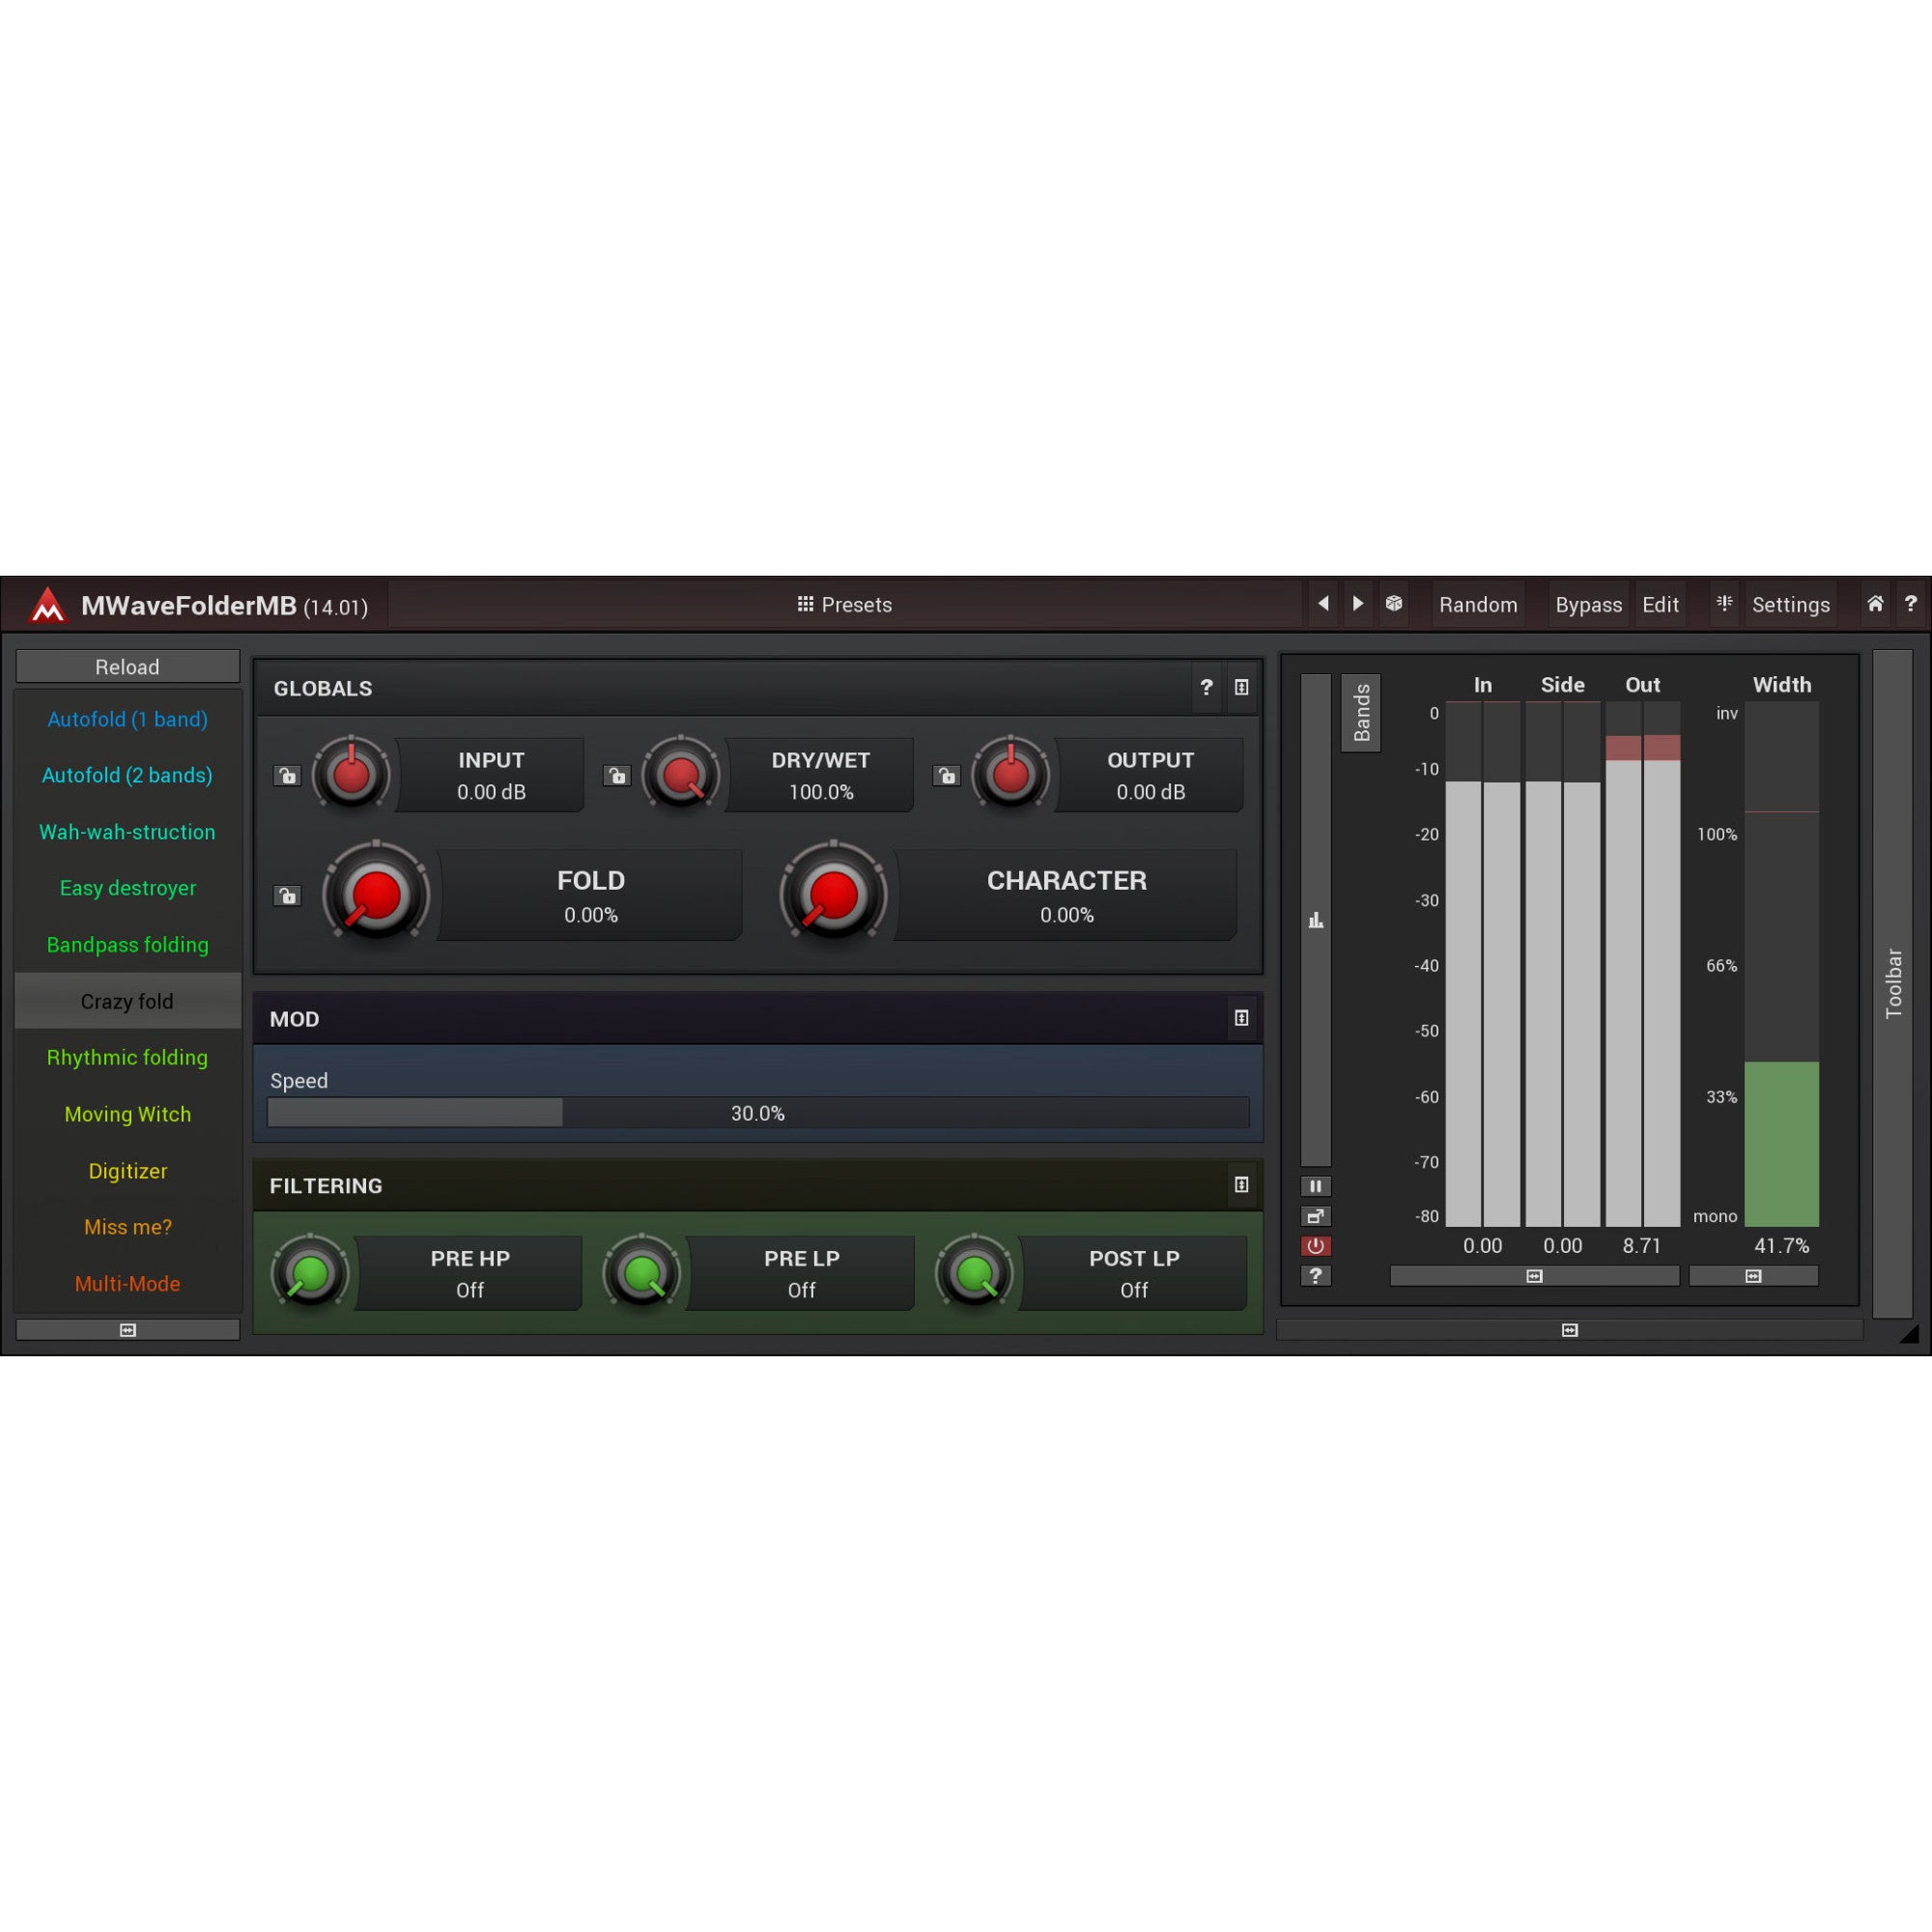Click the Pre HP green knob
The height and width of the screenshot is (1932, 1932).
(310, 1272)
